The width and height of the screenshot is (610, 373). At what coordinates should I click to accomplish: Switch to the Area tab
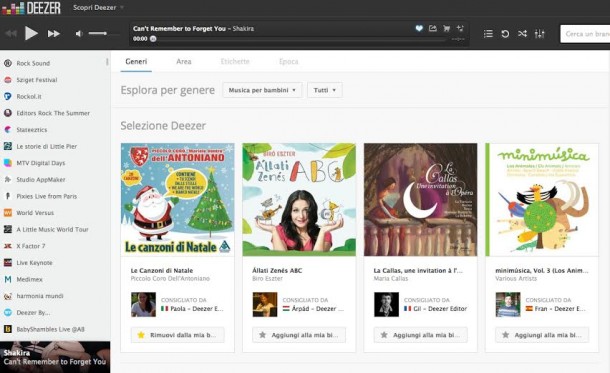pyautogui.click(x=184, y=61)
